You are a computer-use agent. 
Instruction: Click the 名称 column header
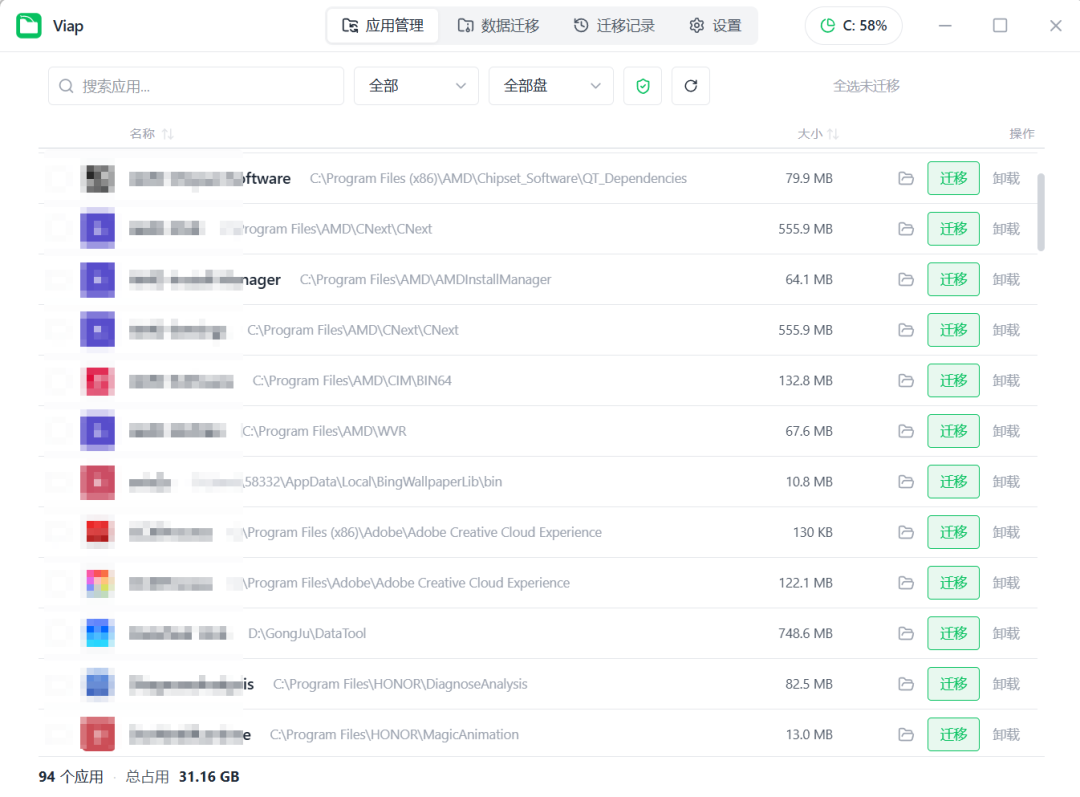tap(143, 134)
